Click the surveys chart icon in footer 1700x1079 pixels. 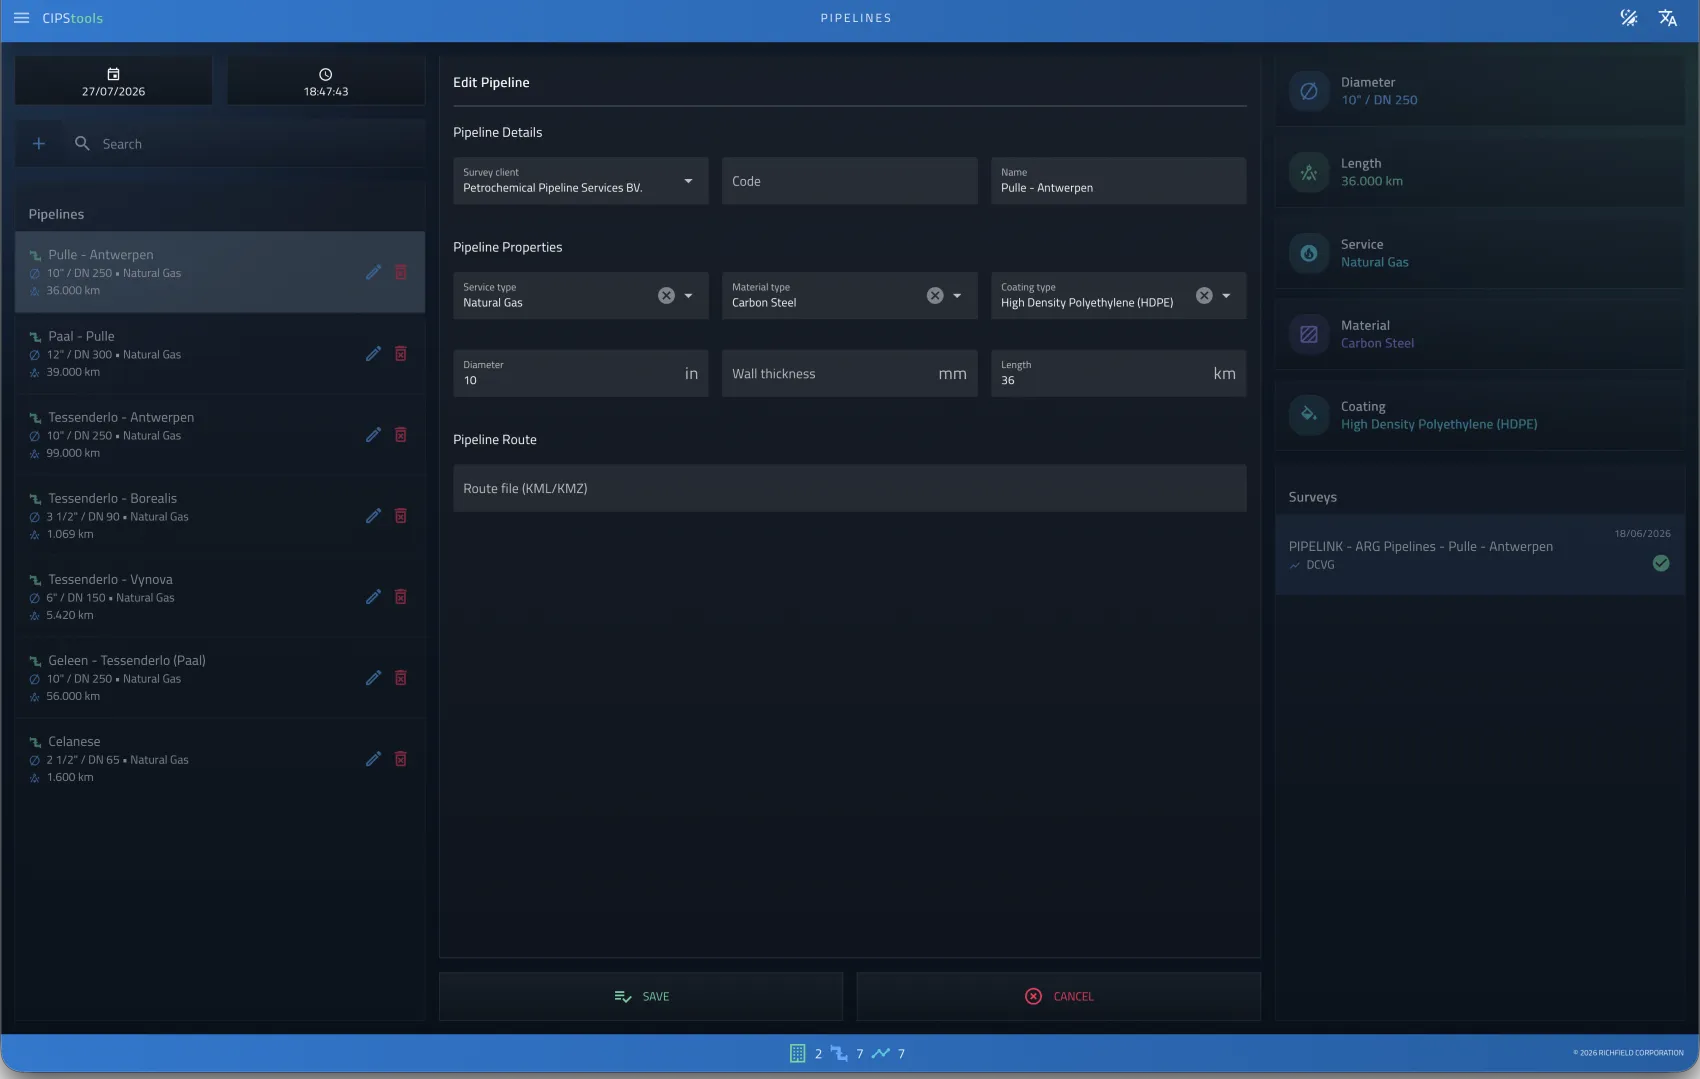(881, 1053)
